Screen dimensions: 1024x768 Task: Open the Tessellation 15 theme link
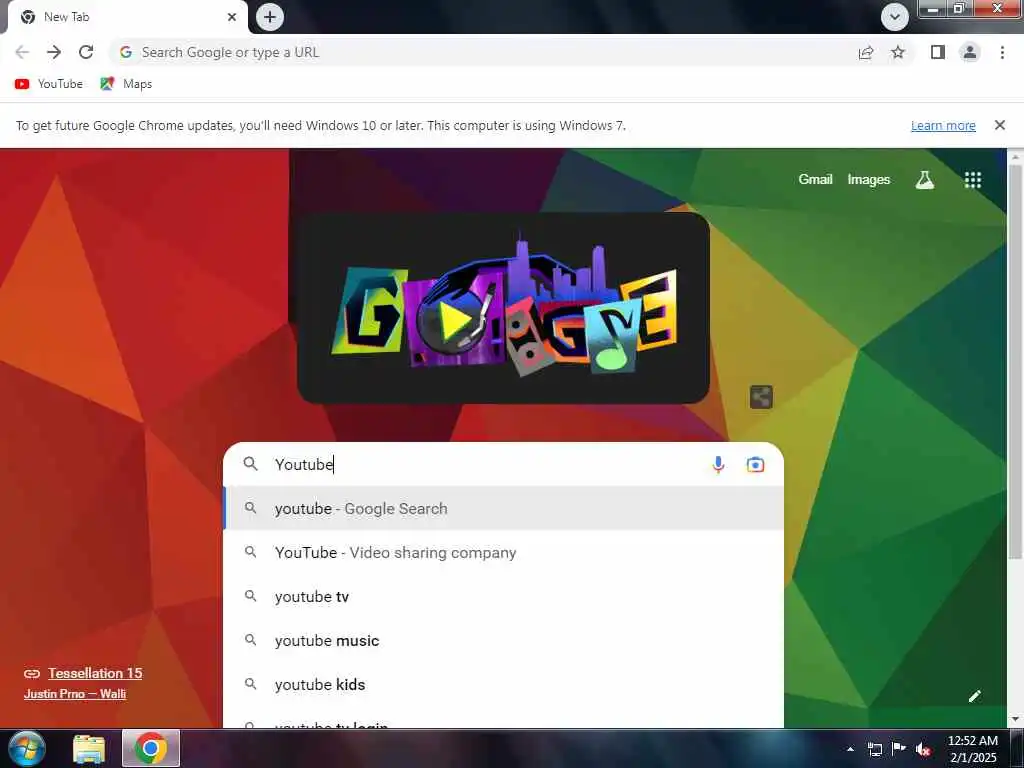tap(95, 673)
